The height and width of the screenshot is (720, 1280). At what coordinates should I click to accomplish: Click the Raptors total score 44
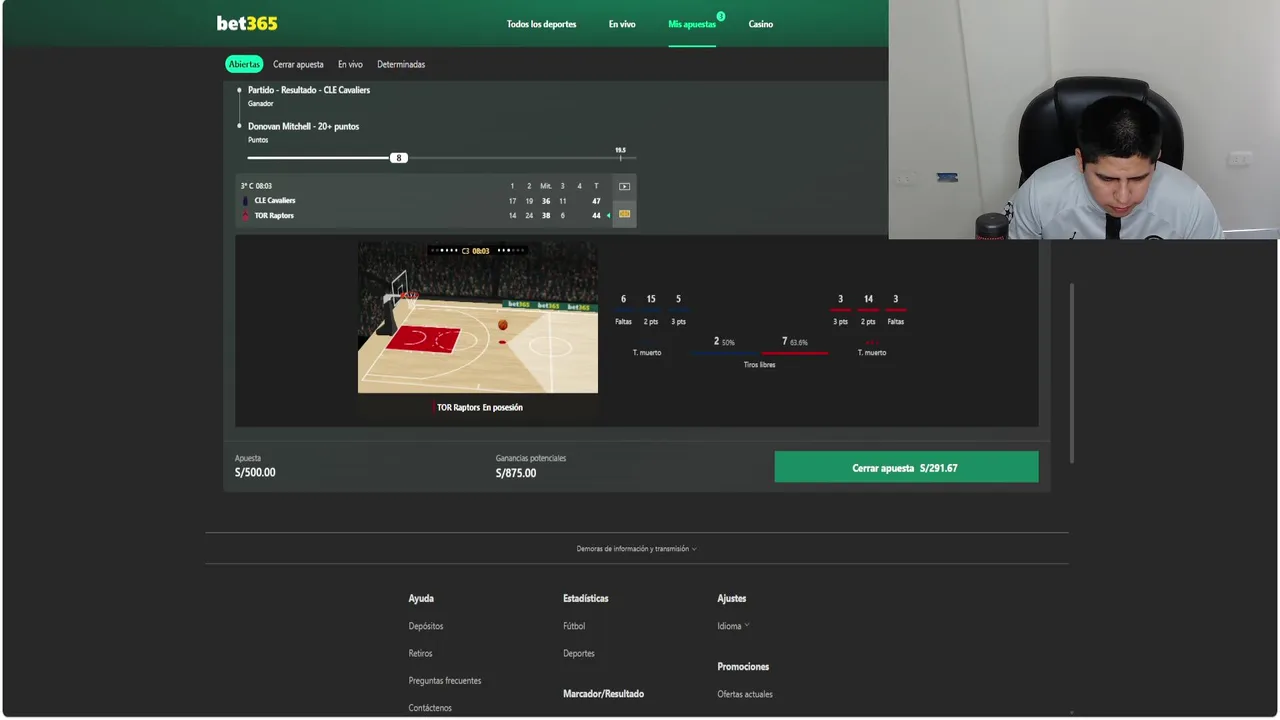(x=596, y=215)
